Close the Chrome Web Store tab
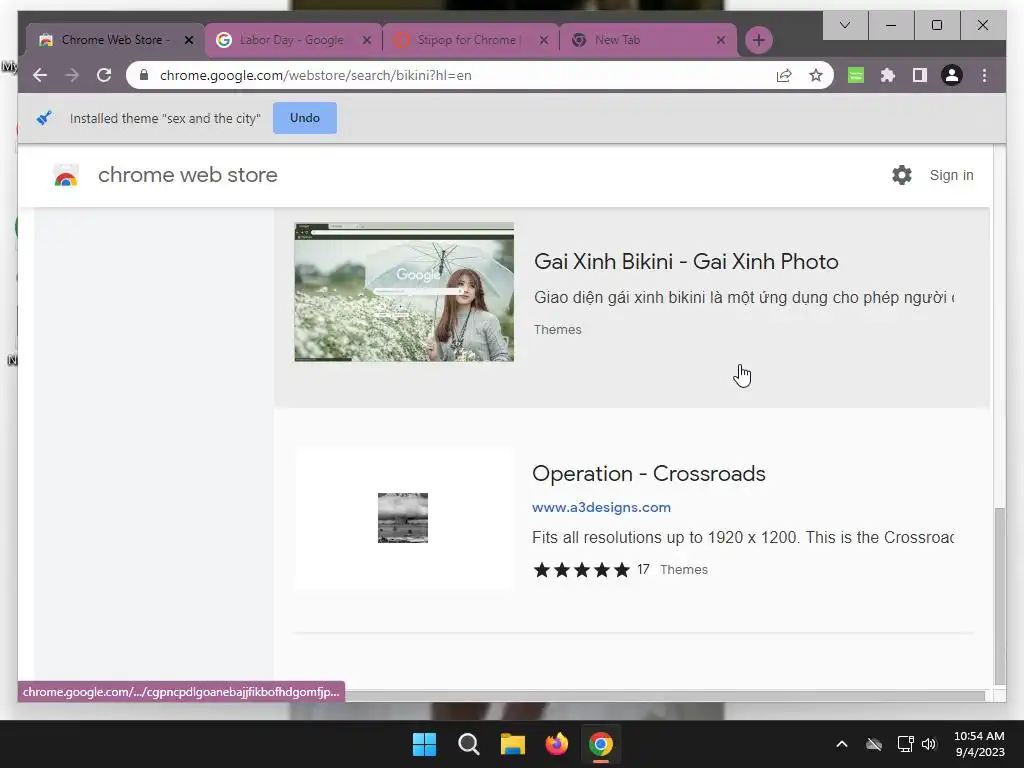 pos(189,40)
